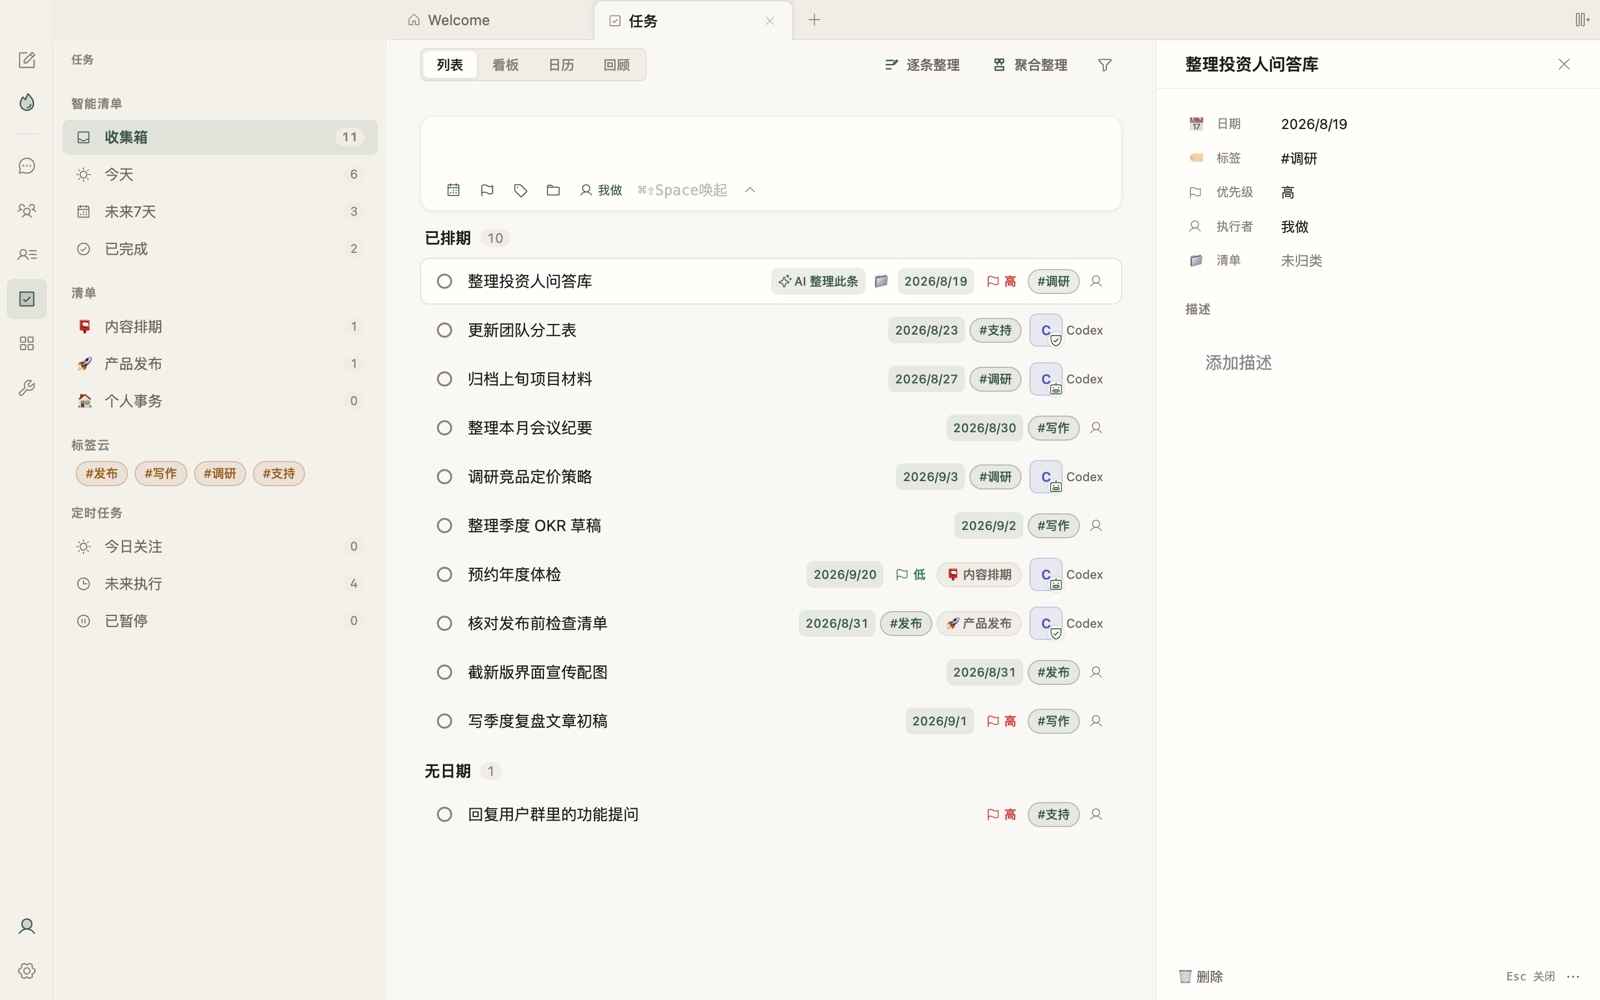Change the 优先级 value 高 in detail panel

[x=1288, y=192]
